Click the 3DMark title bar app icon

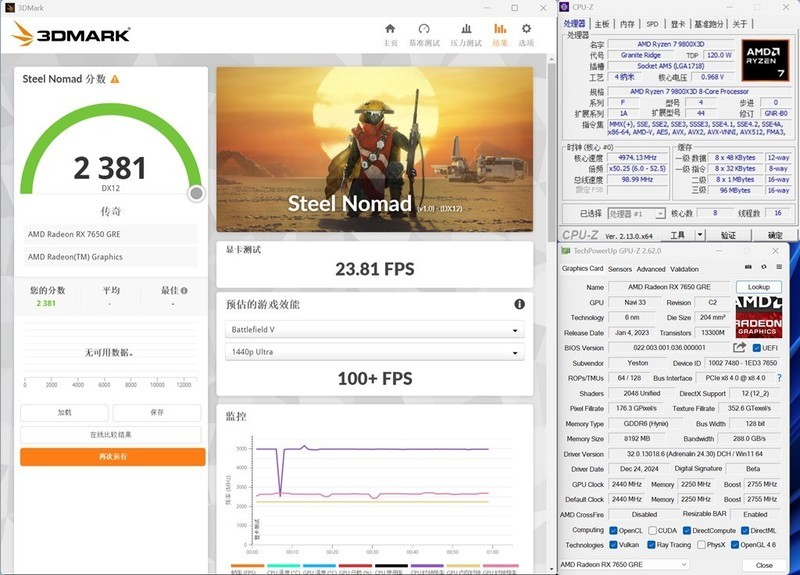(10, 7)
